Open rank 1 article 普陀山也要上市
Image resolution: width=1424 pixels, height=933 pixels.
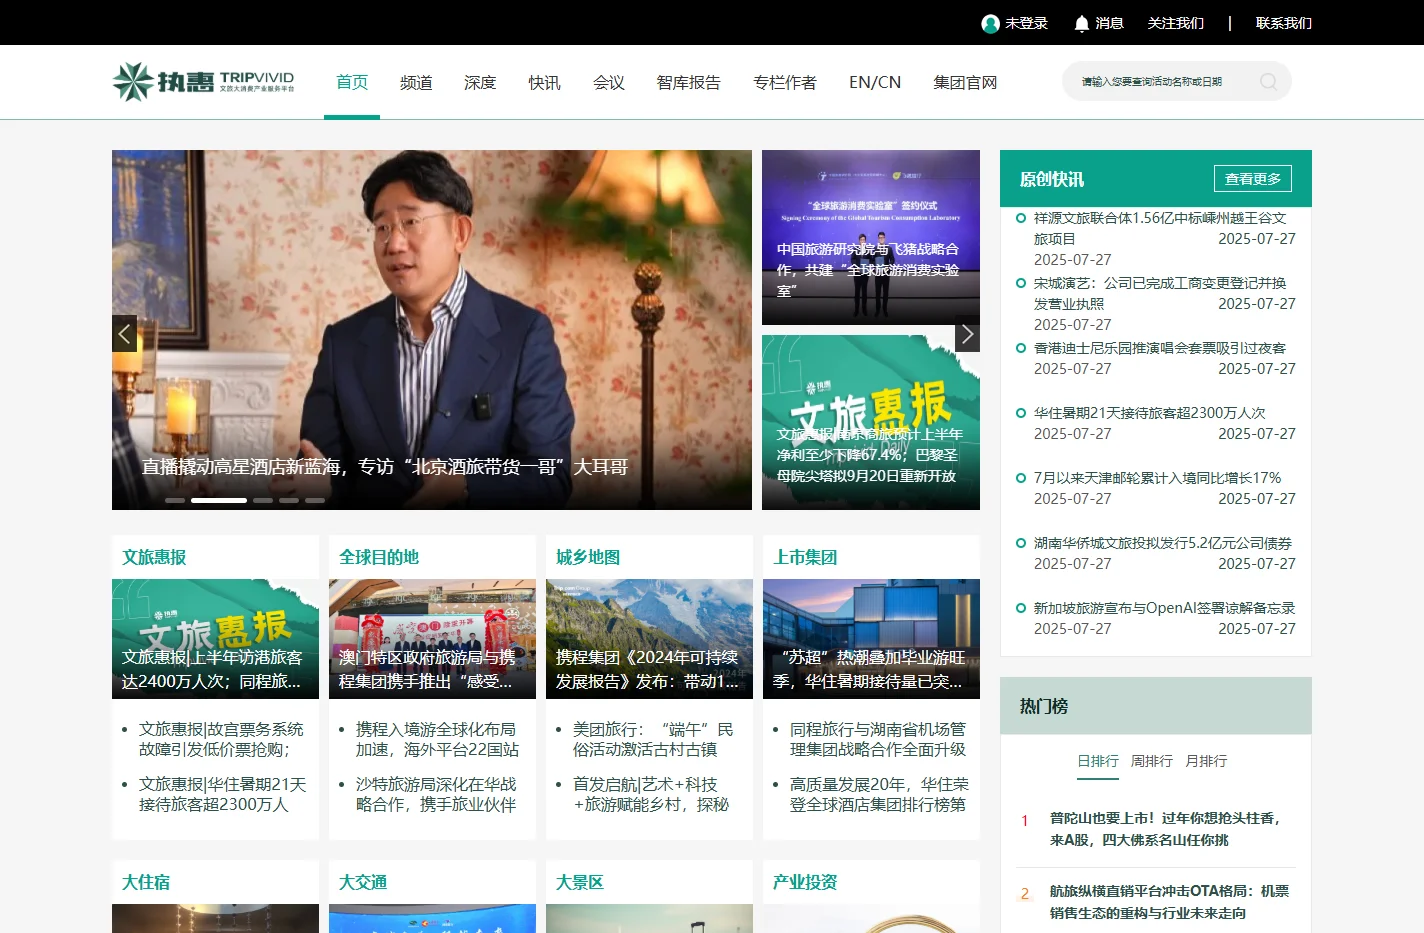point(1165,829)
